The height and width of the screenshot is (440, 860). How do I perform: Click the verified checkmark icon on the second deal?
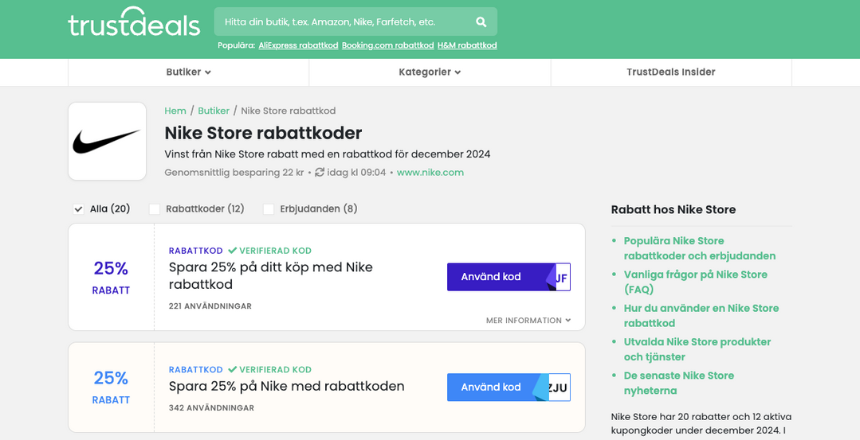(233, 370)
